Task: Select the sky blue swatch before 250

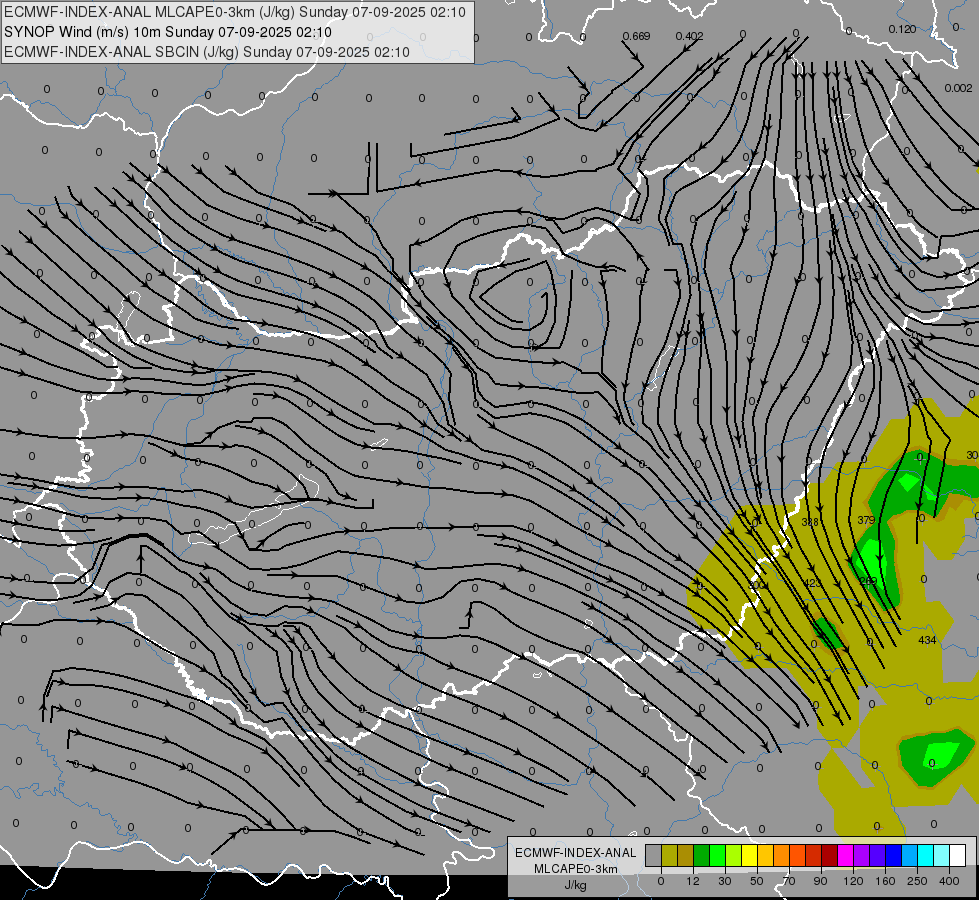Action: pos(910,855)
